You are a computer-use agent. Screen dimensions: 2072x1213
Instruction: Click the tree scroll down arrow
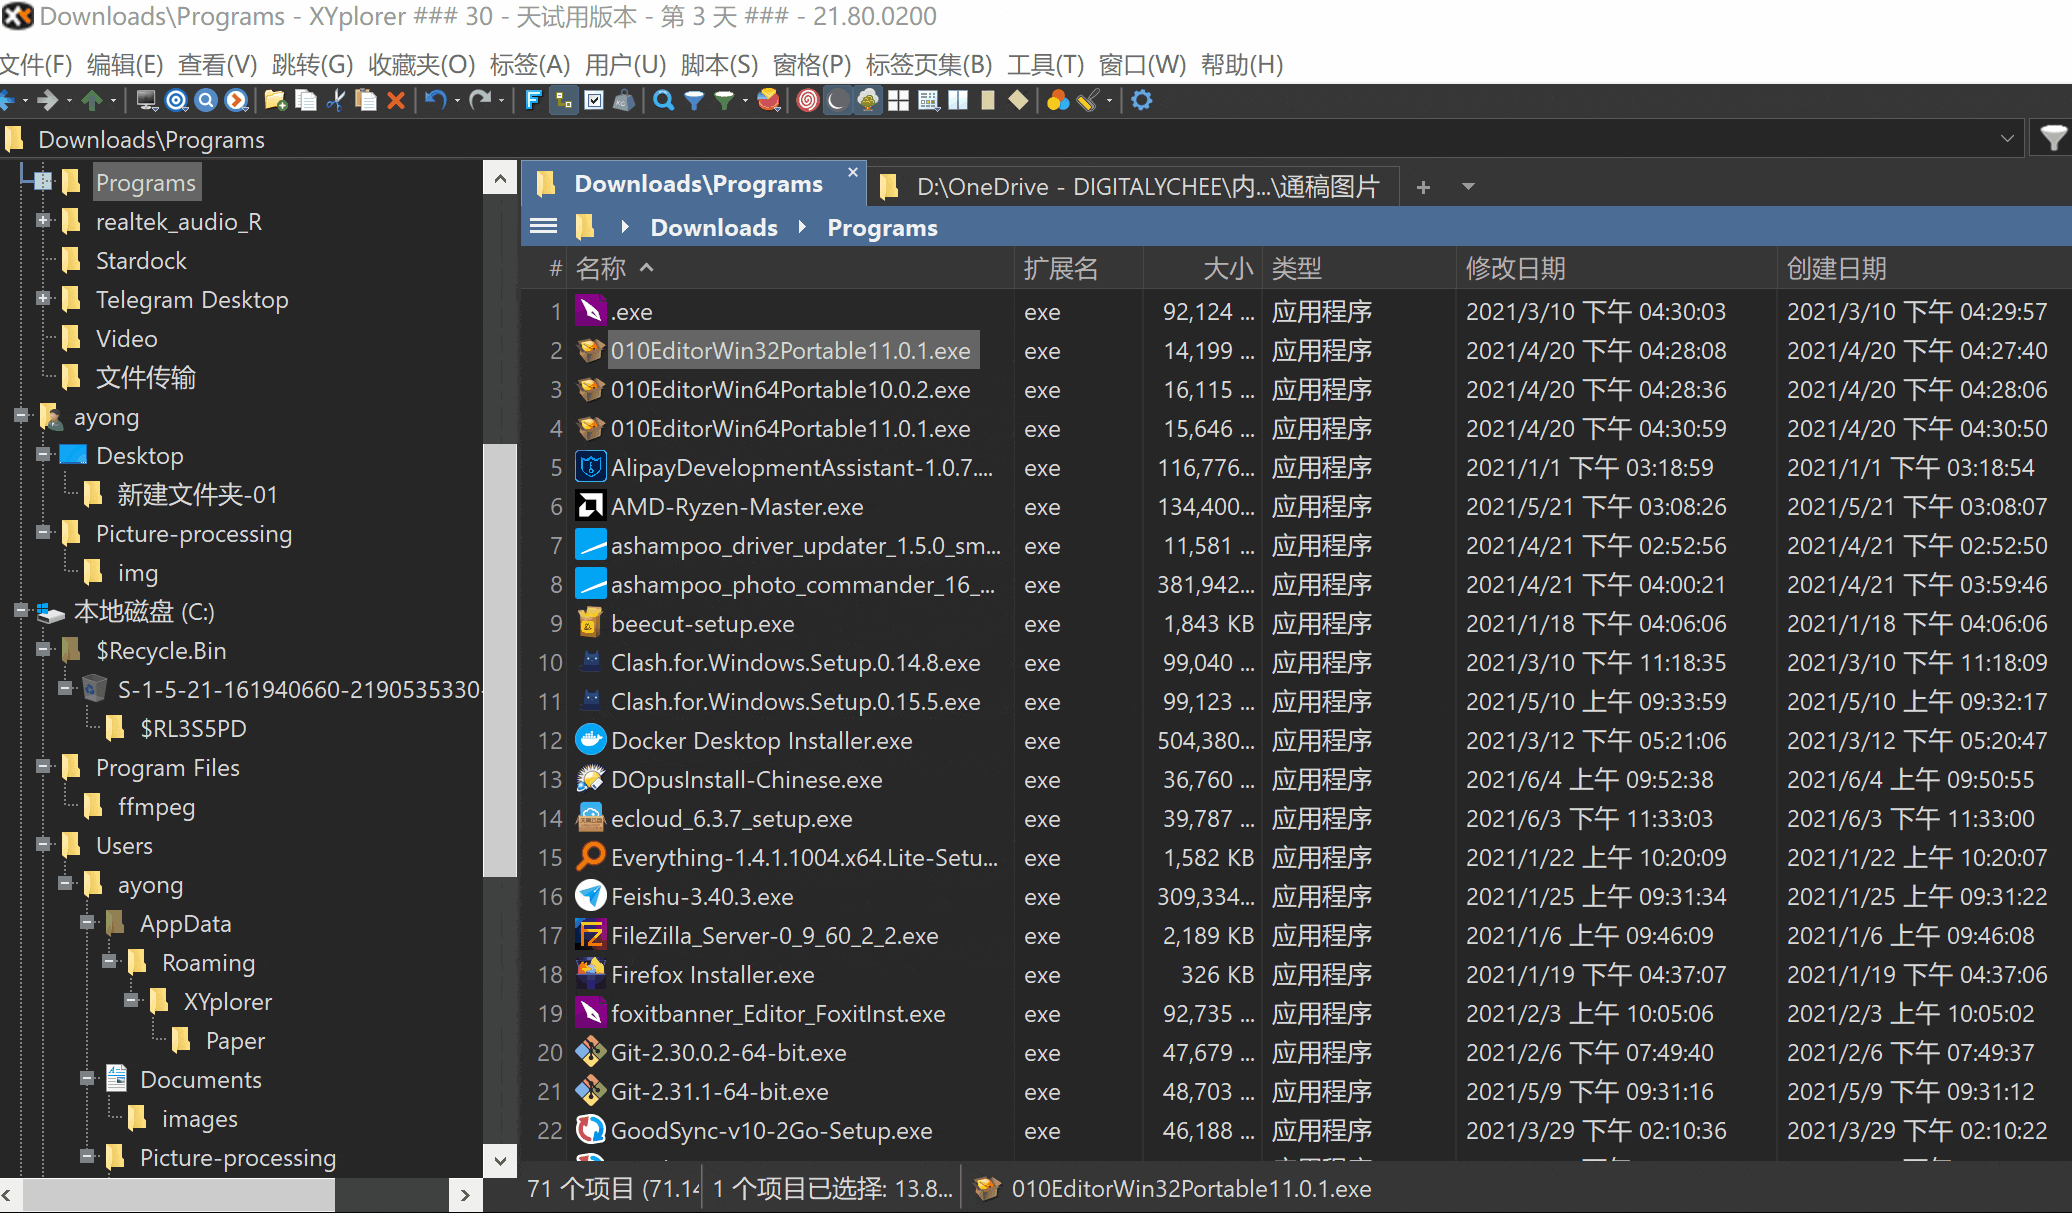[499, 1160]
